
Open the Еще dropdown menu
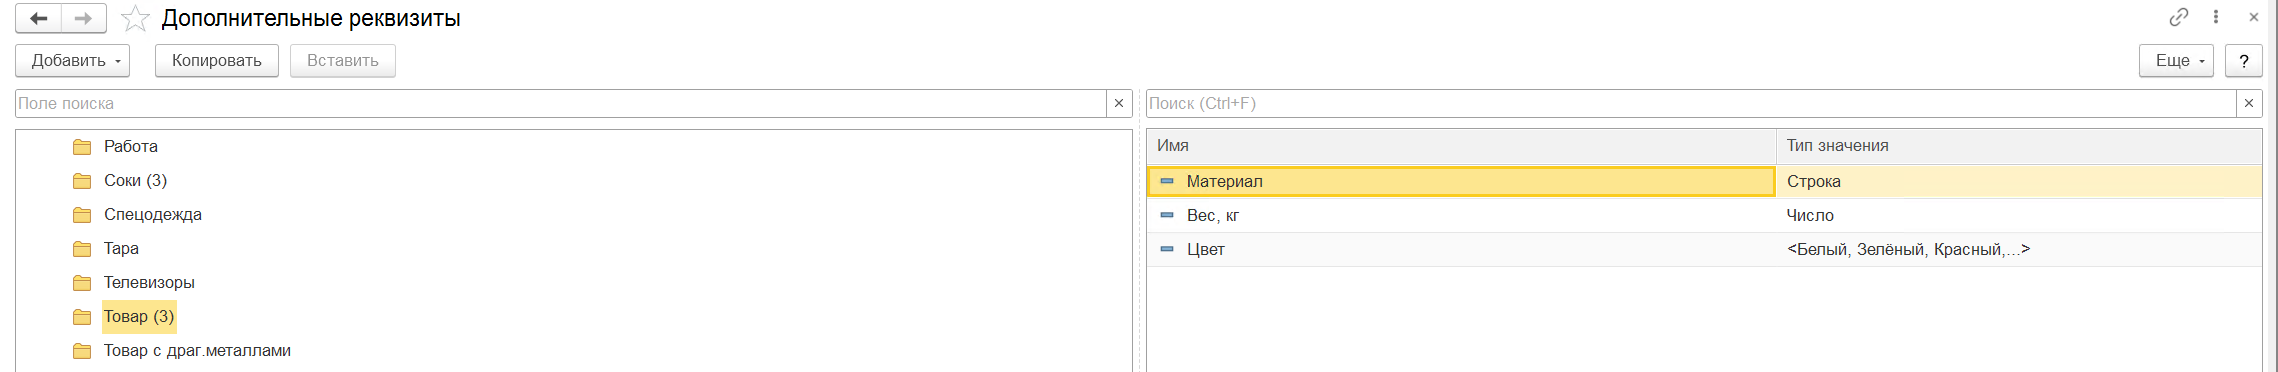2176,60
